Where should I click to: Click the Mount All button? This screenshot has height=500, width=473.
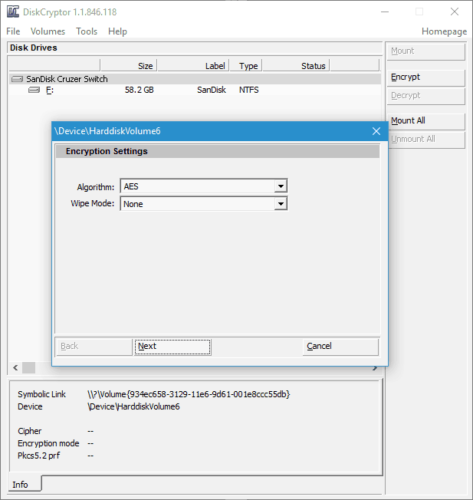click(426, 121)
